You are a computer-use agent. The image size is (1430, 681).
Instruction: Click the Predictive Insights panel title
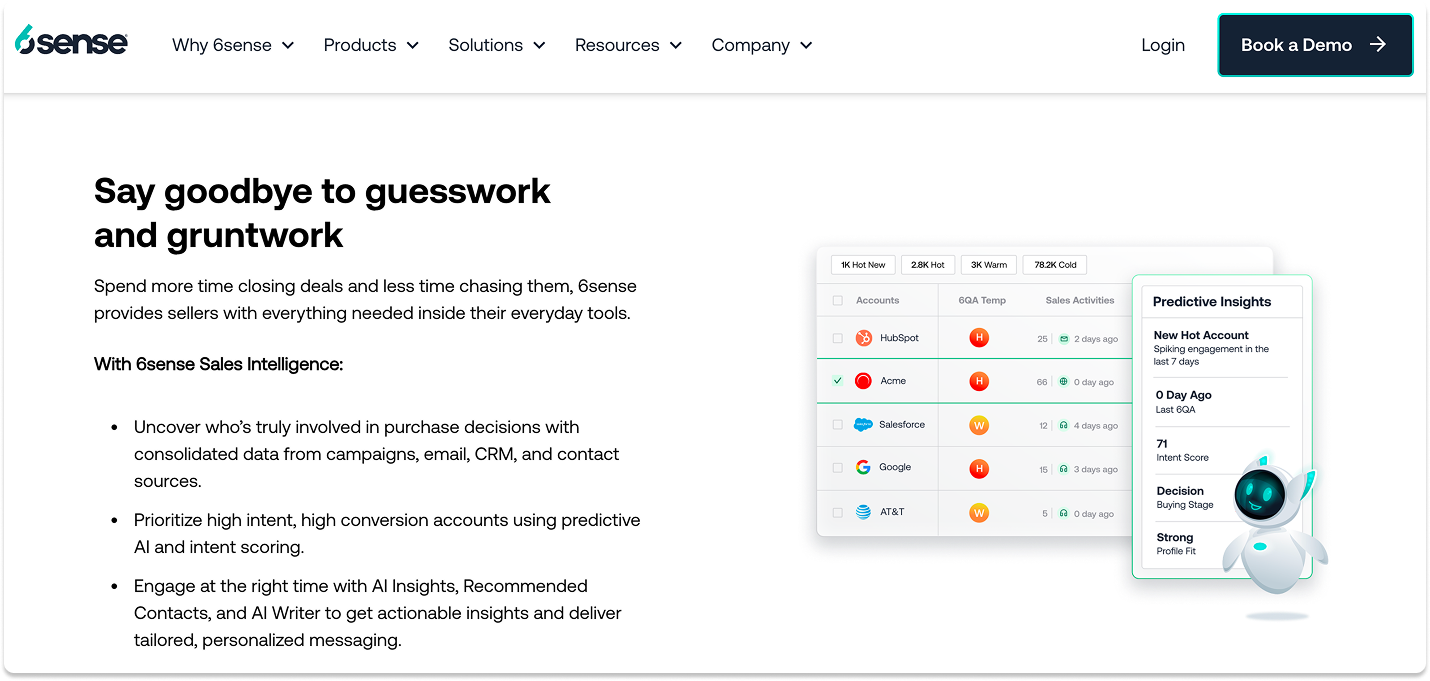tap(1212, 302)
